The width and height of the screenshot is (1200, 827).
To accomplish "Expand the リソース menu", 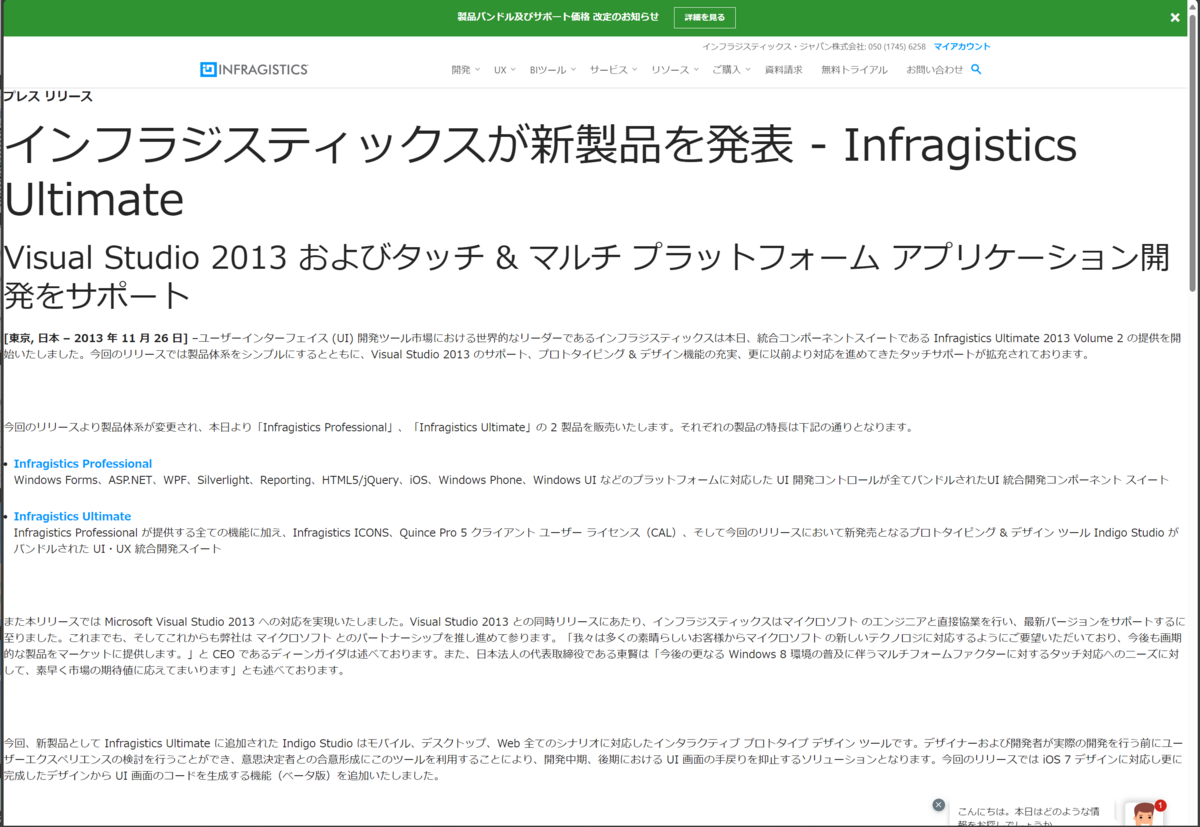I will (x=675, y=70).
